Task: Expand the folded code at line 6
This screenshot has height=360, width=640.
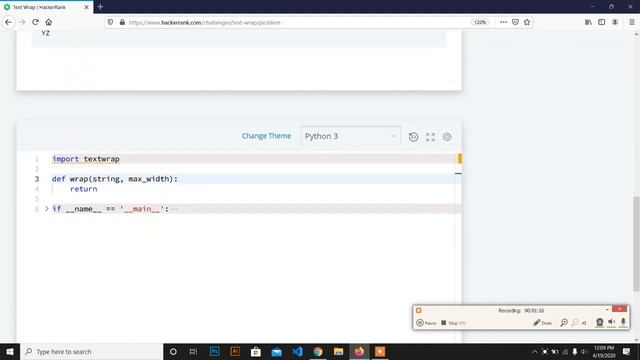Action: (x=47, y=209)
